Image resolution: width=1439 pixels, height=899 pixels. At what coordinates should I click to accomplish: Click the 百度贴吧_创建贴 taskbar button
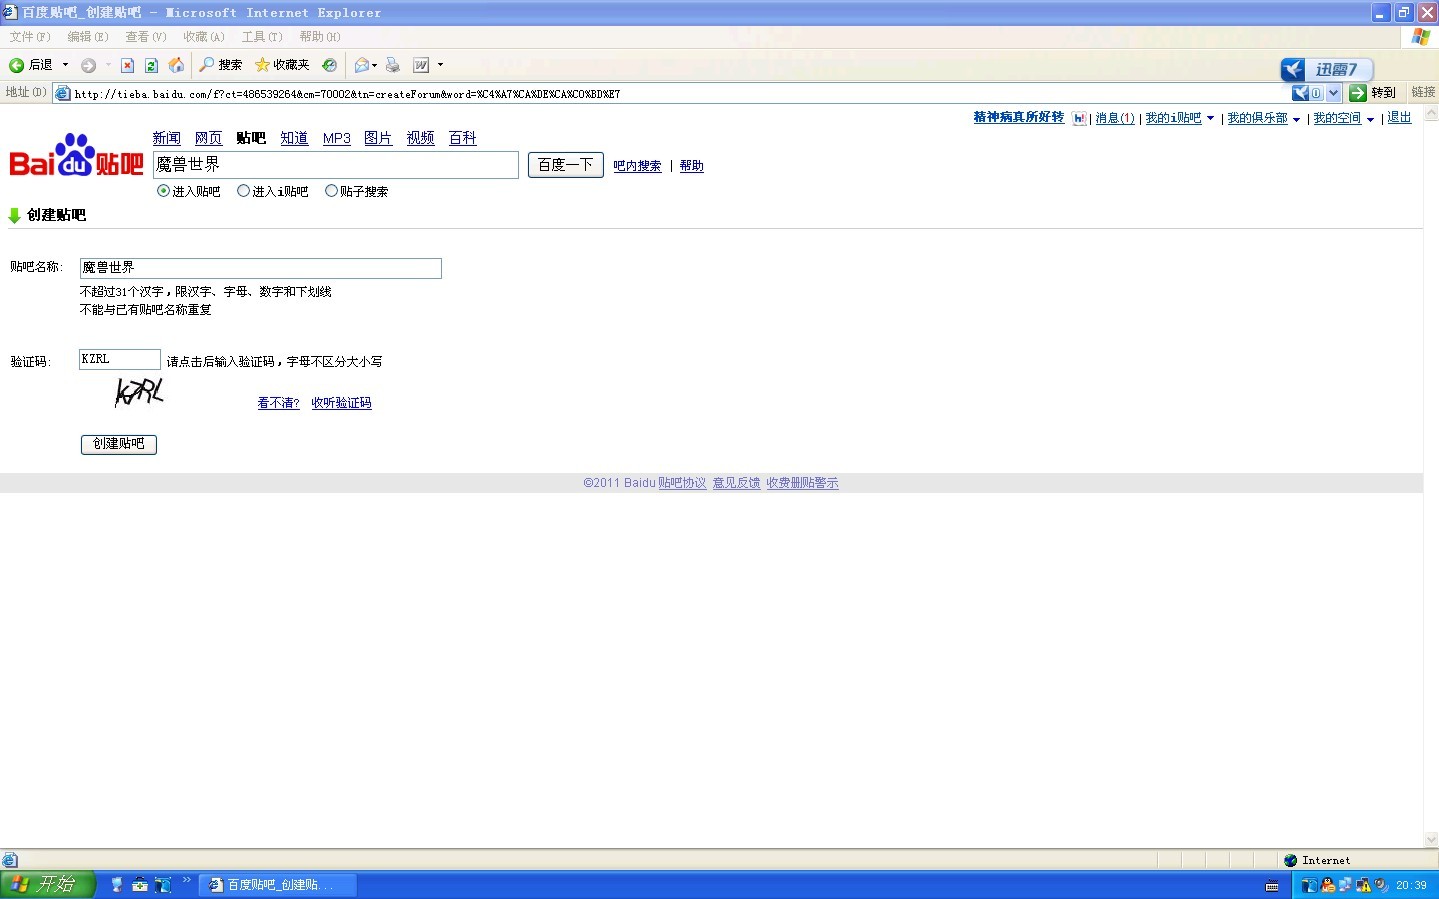click(x=279, y=885)
